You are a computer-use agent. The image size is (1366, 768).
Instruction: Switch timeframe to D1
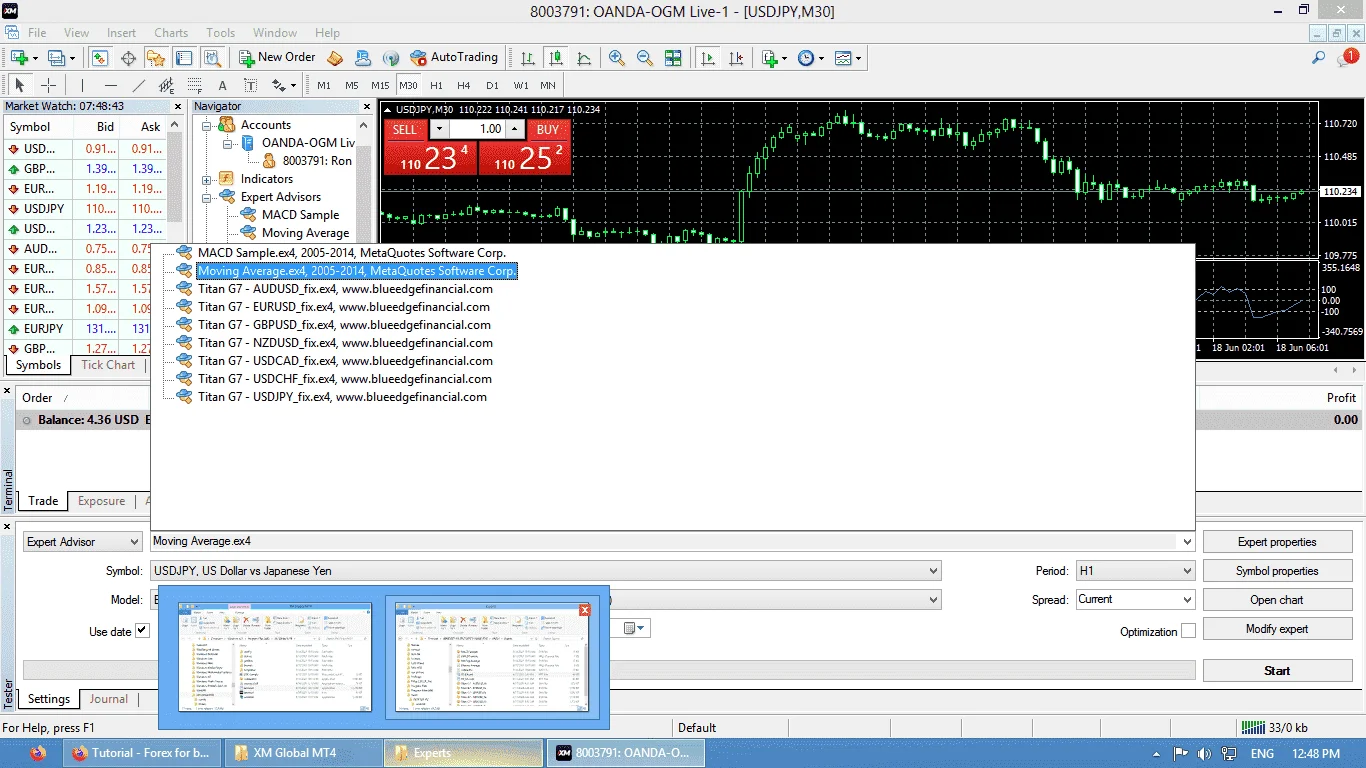coord(492,85)
